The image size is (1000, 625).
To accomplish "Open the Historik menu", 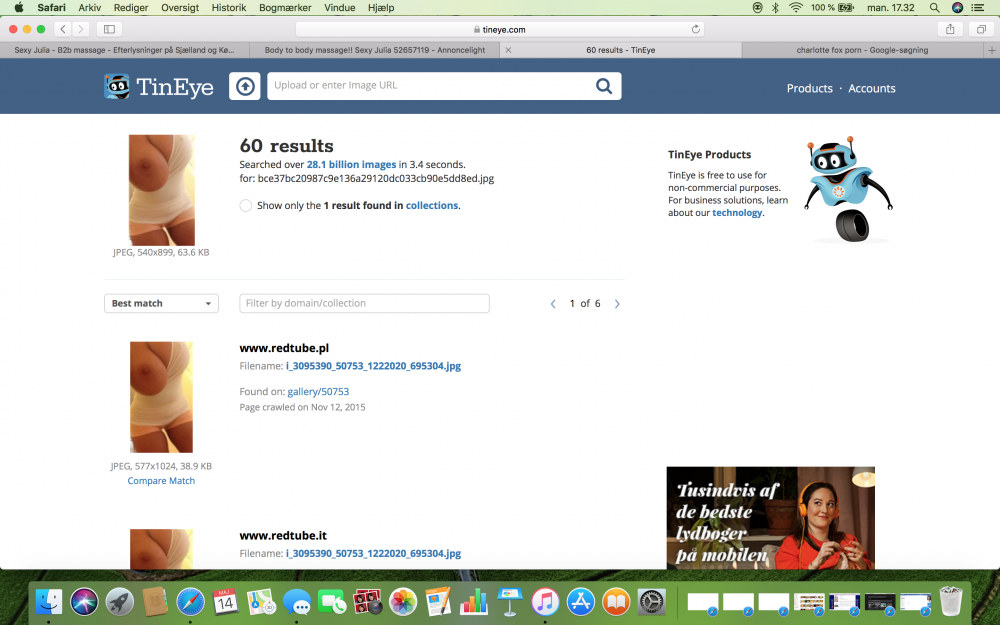I will tap(229, 8).
